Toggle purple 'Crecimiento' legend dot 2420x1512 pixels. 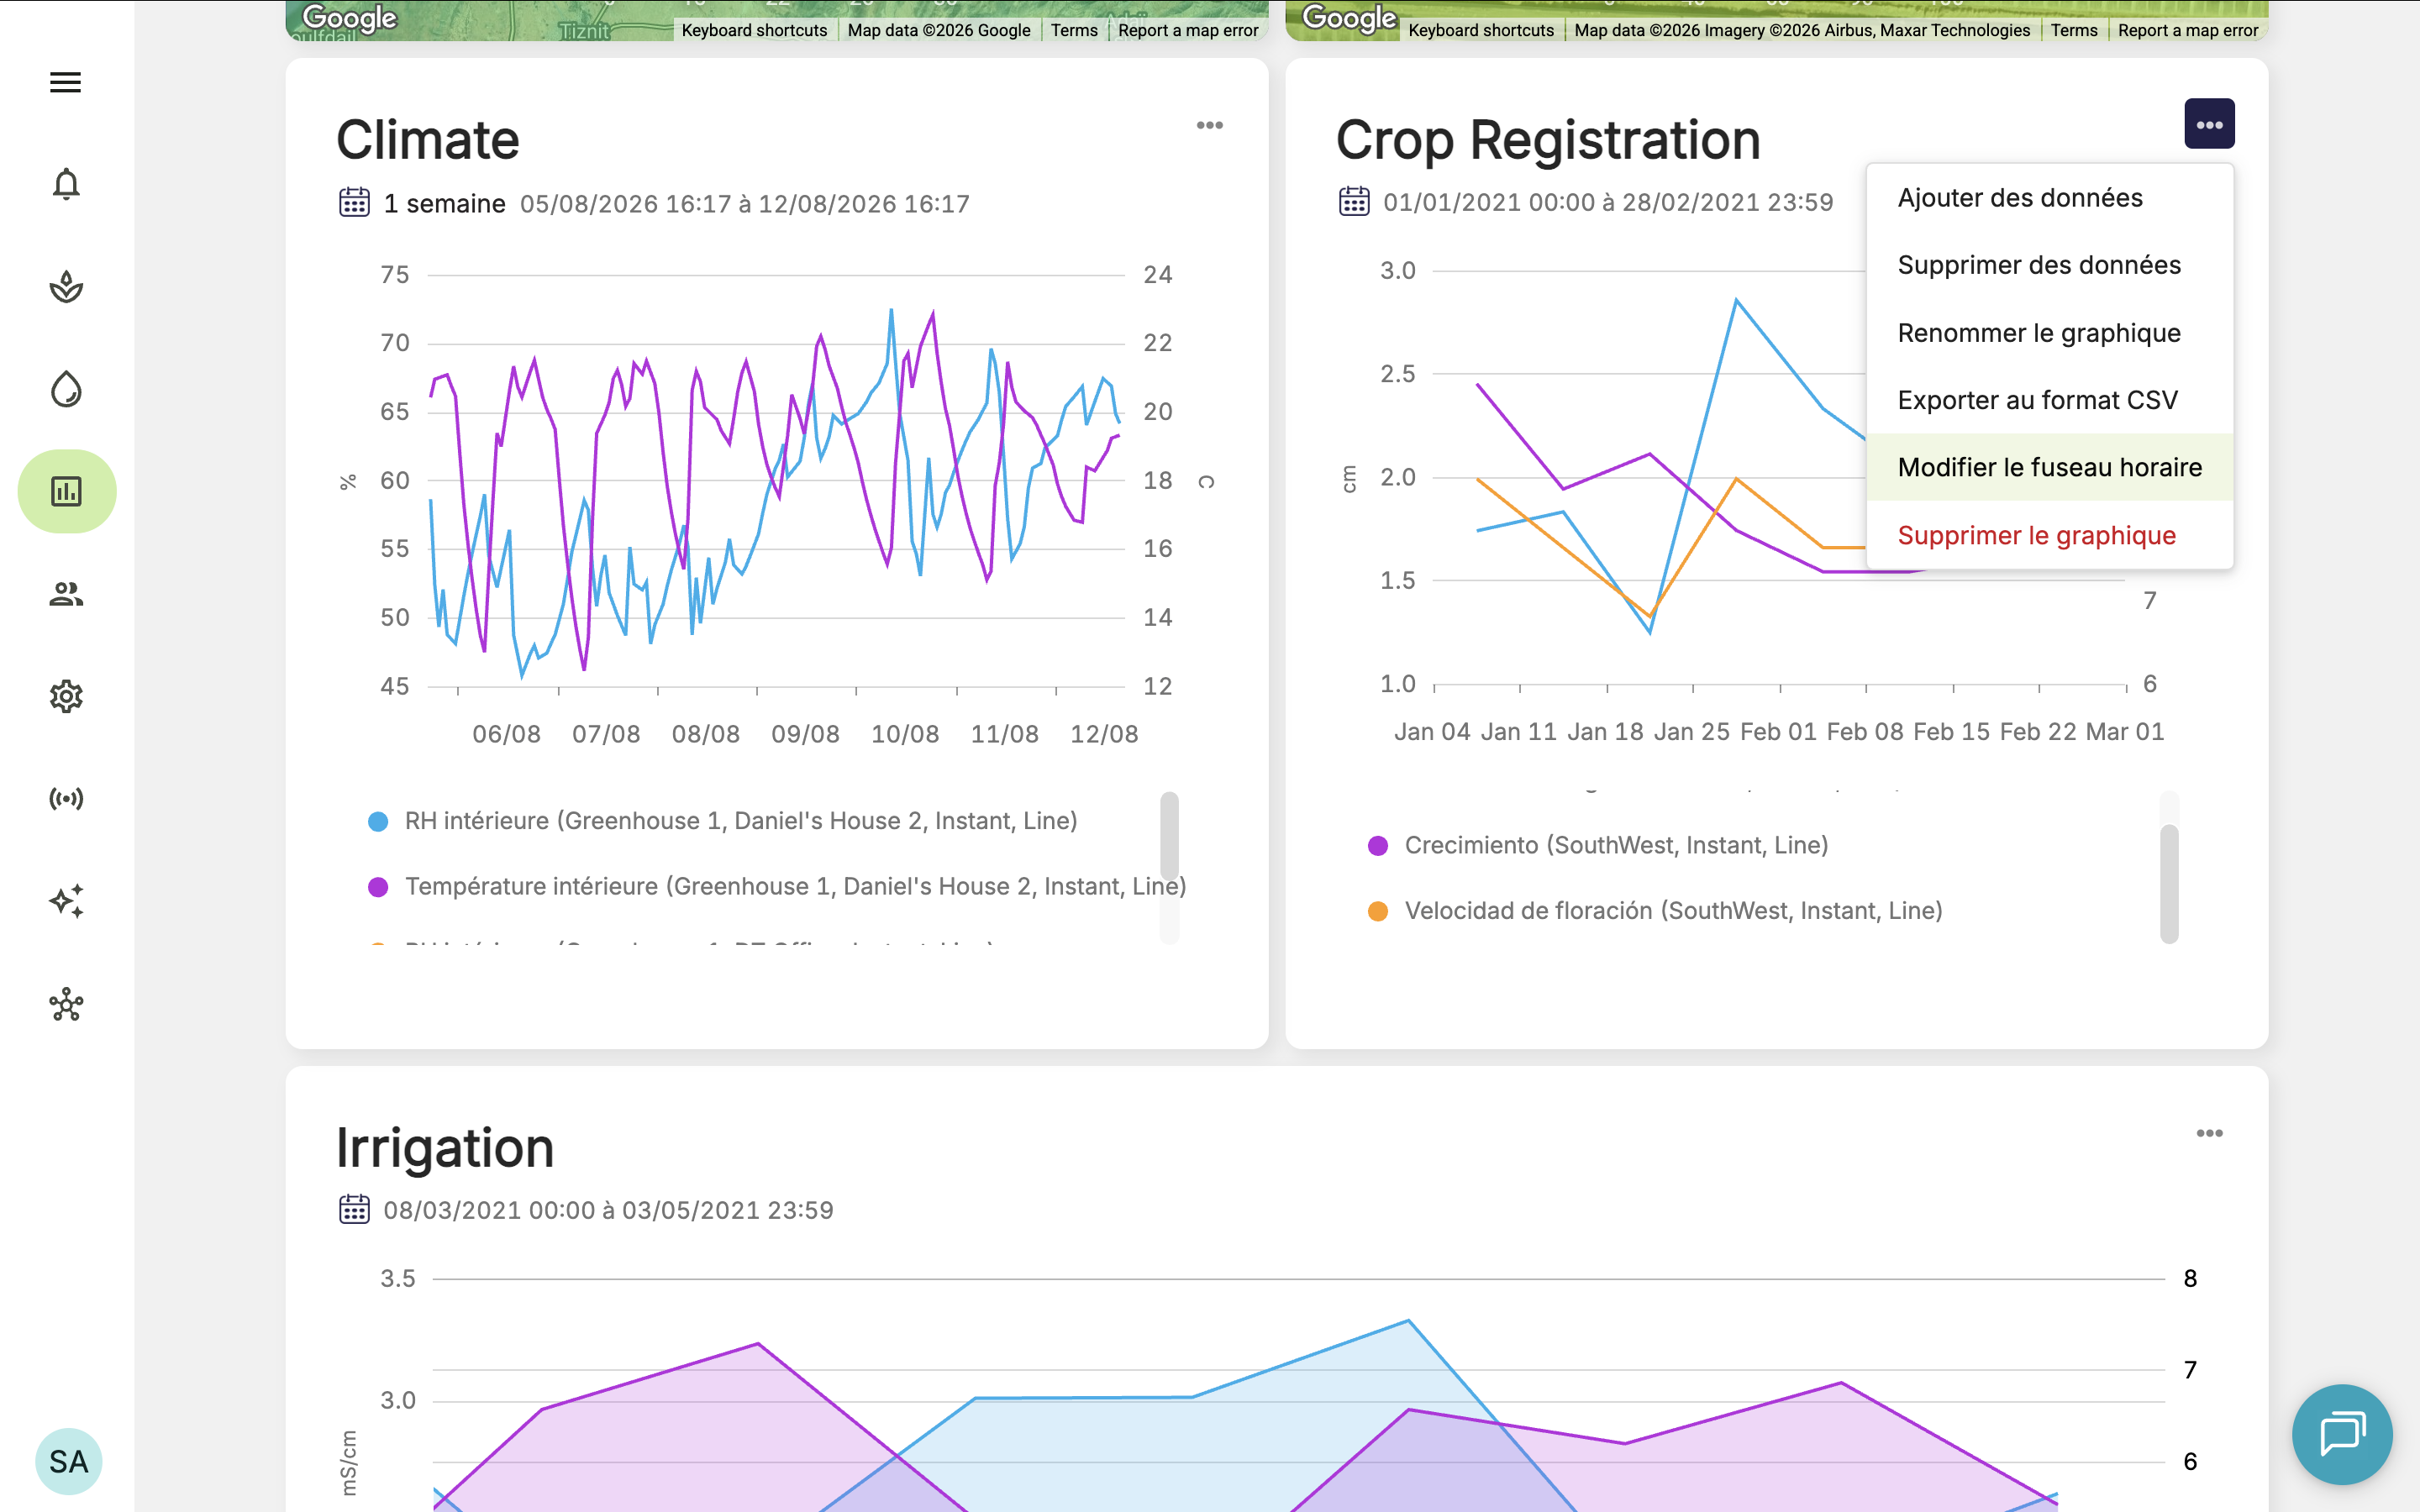click(x=1378, y=846)
